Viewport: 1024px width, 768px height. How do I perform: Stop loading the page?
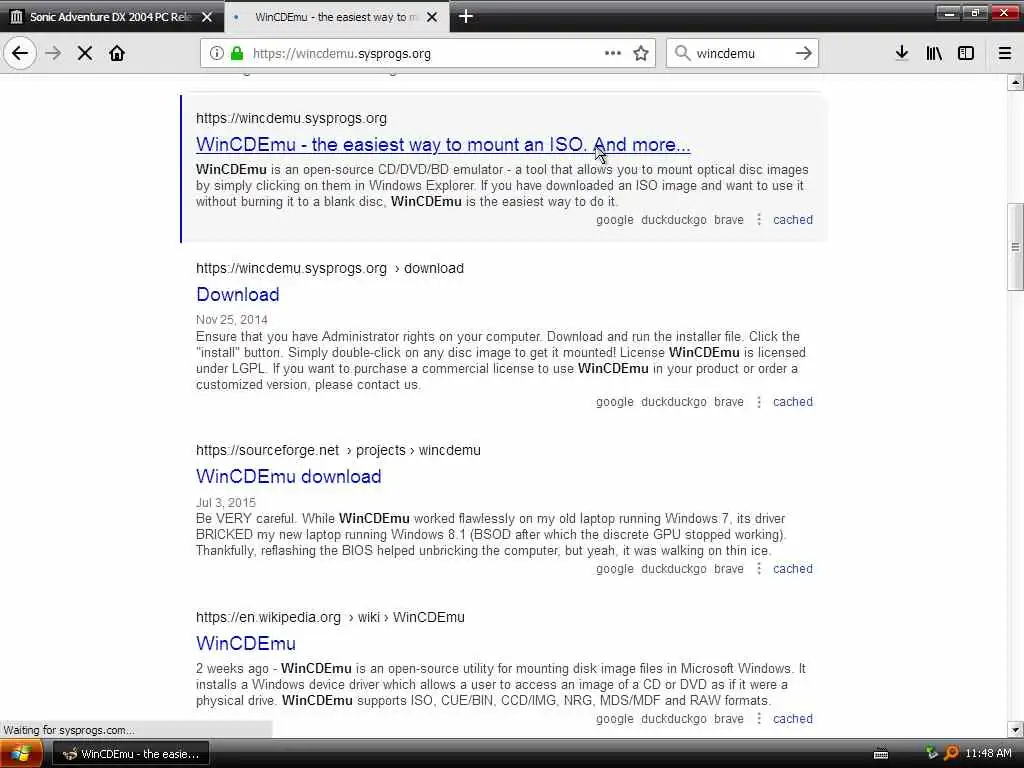point(85,54)
